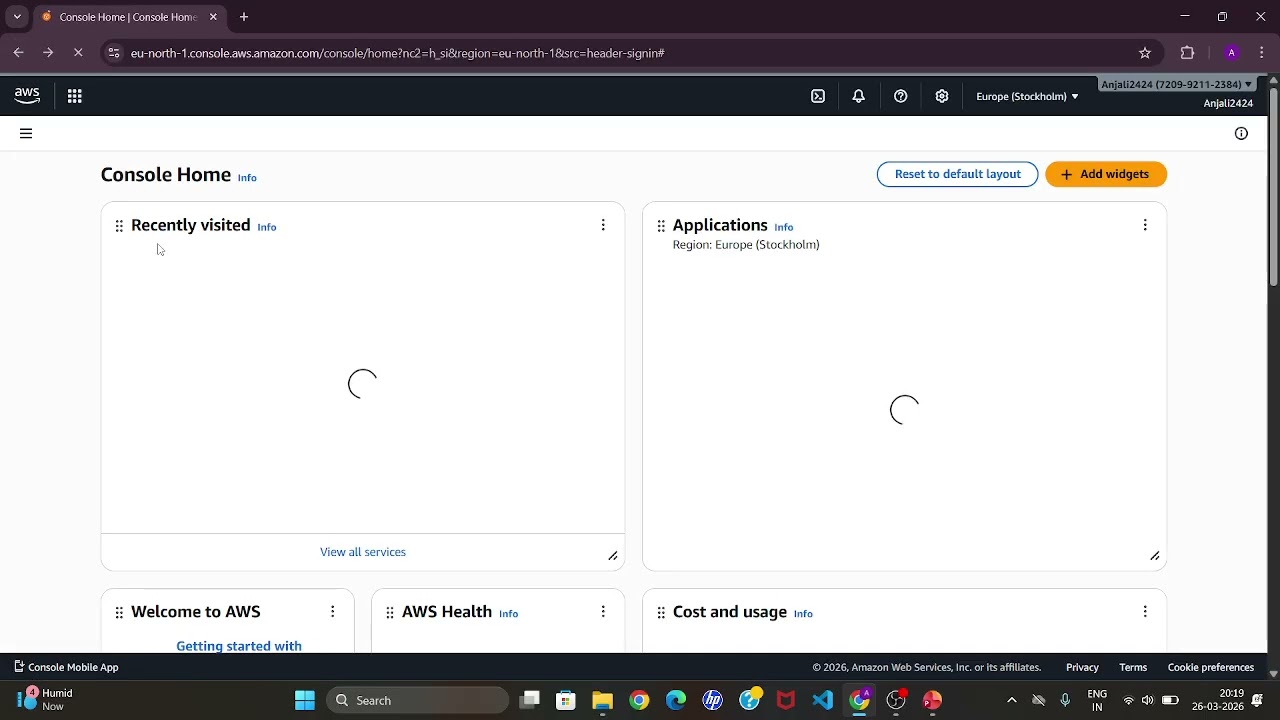
Task: Bookmark this page with the star
Action: coord(1145,53)
